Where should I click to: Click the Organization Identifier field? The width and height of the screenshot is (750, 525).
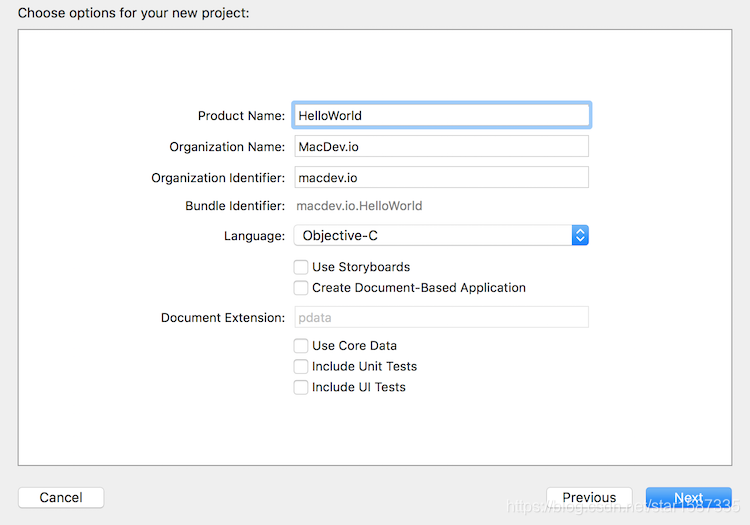click(x=440, y=178)
